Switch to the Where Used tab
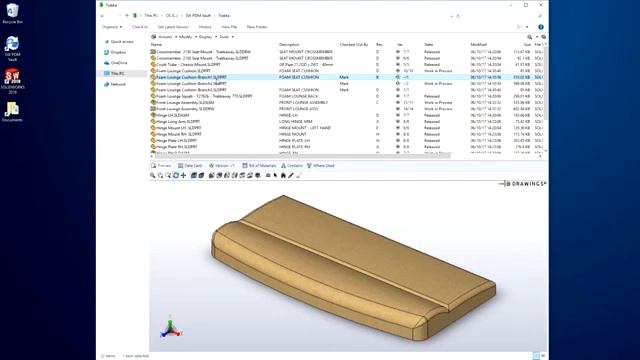Image resolution: width=640 pixels, height=360 pixels. [x=321, y=166]
